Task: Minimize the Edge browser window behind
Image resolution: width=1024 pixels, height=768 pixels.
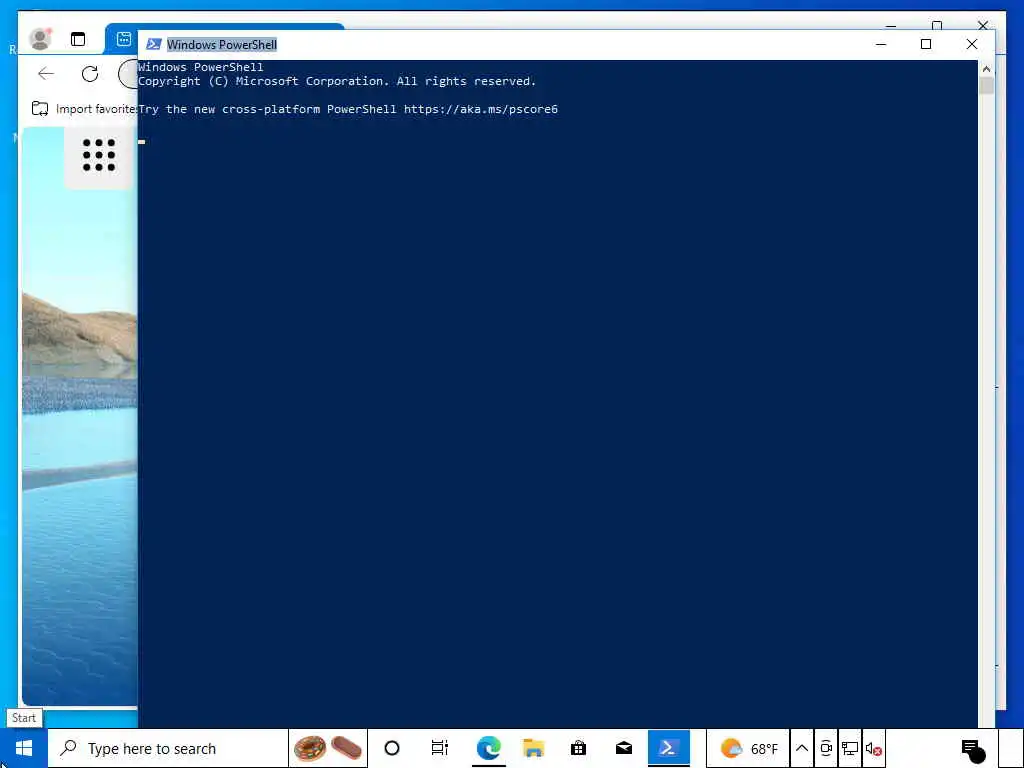Action: (891, 25)
